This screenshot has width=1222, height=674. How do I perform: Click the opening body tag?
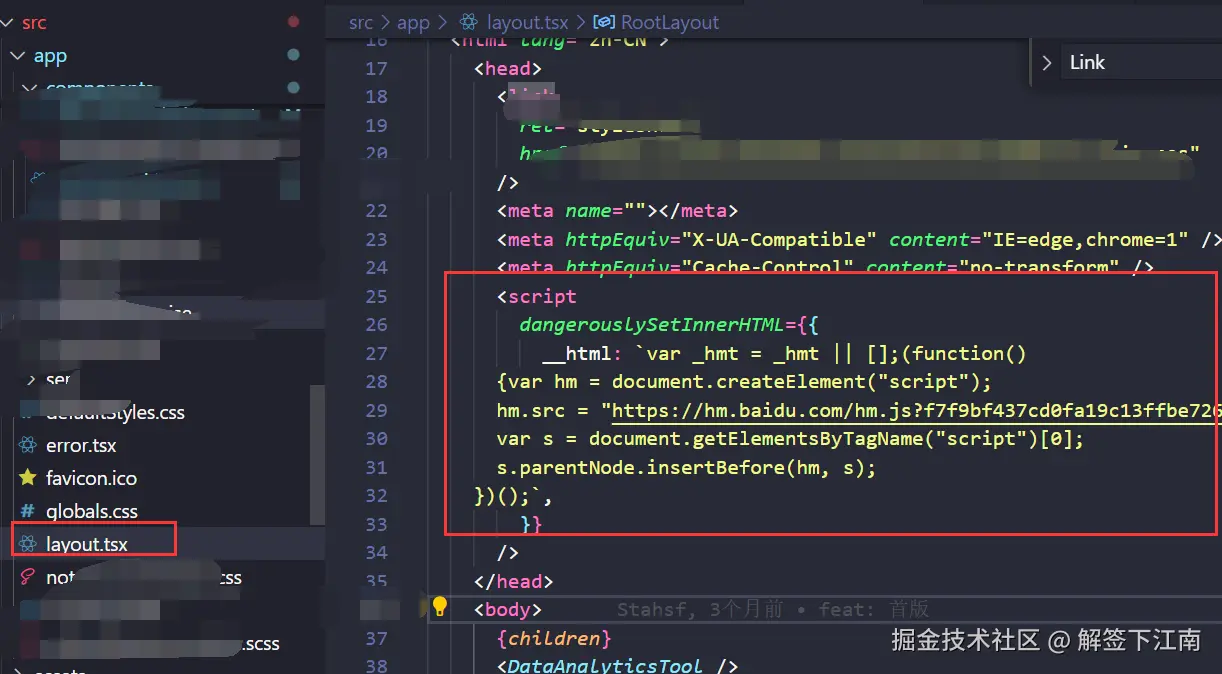tap(508, 609)
